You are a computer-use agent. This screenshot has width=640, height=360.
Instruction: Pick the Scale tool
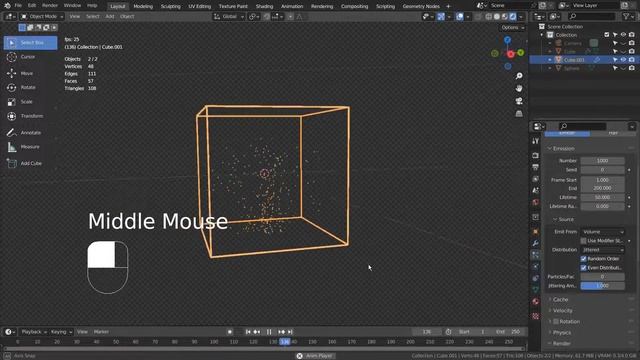click(30, 102)
